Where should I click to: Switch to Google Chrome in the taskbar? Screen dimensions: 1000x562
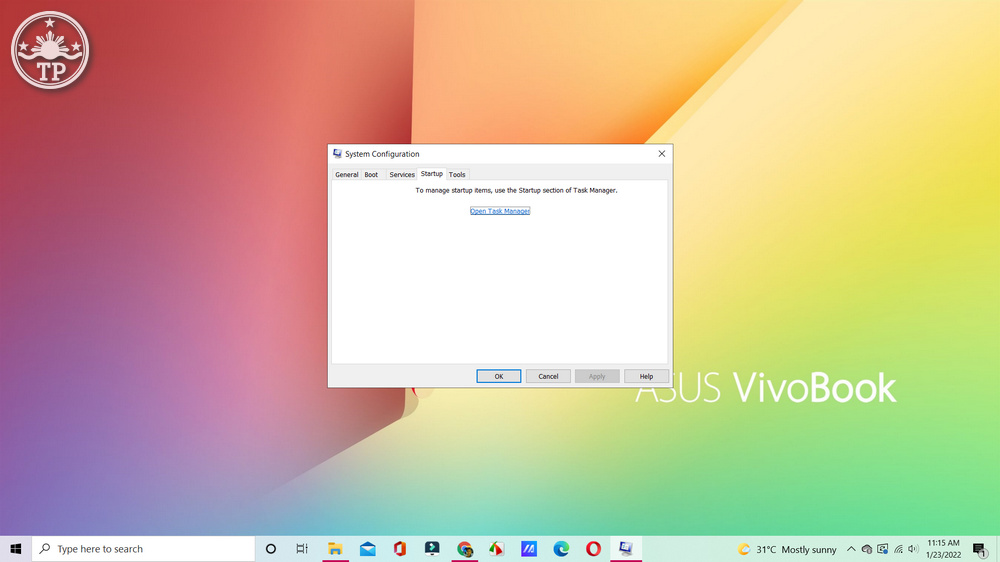pos(464,549)
